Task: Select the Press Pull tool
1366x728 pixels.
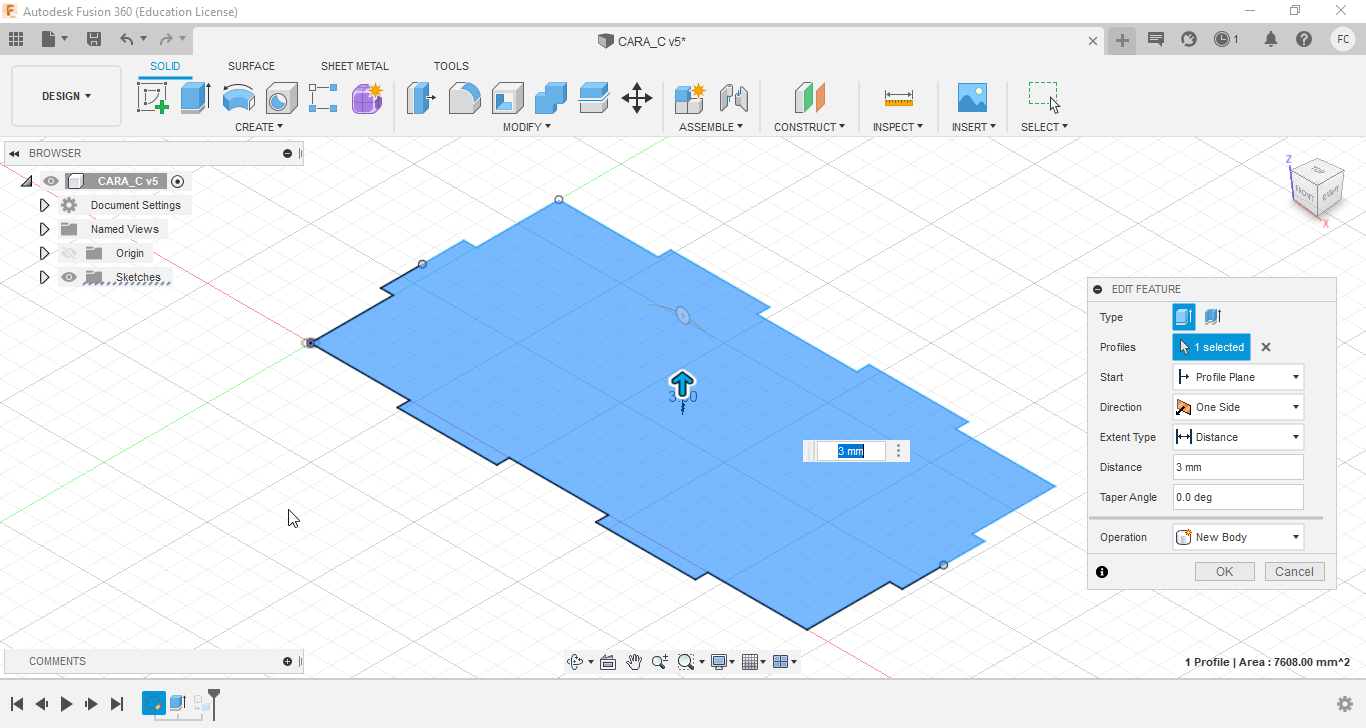Action: (421, 97)
